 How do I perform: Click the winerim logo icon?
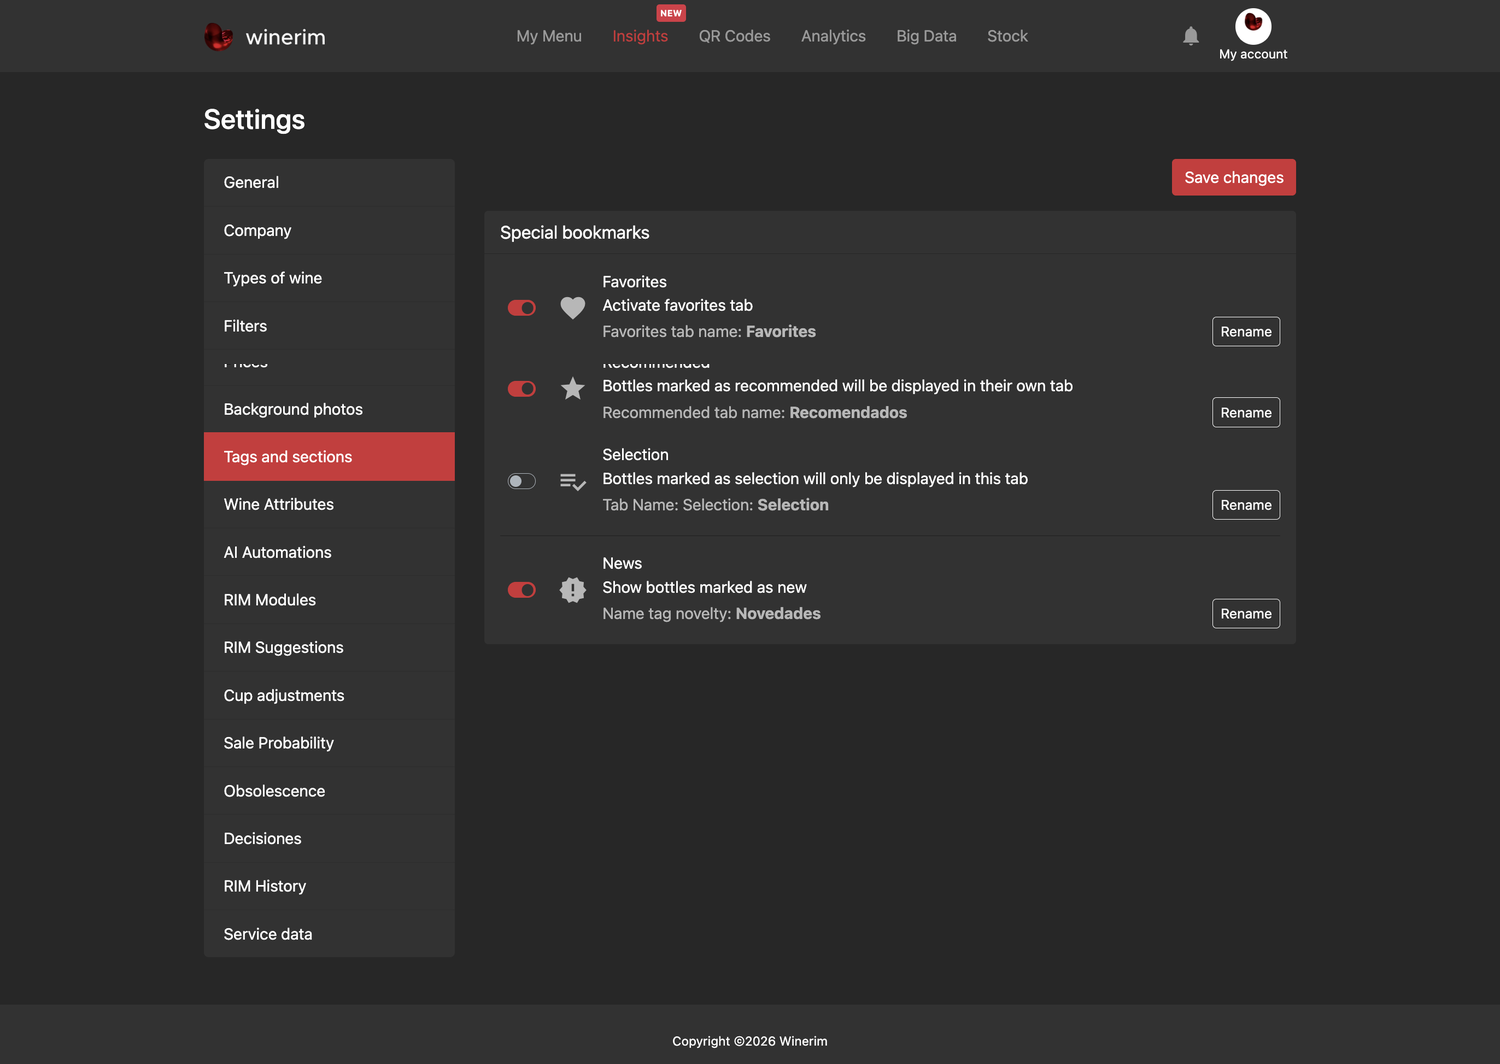(x=219, y=37)
